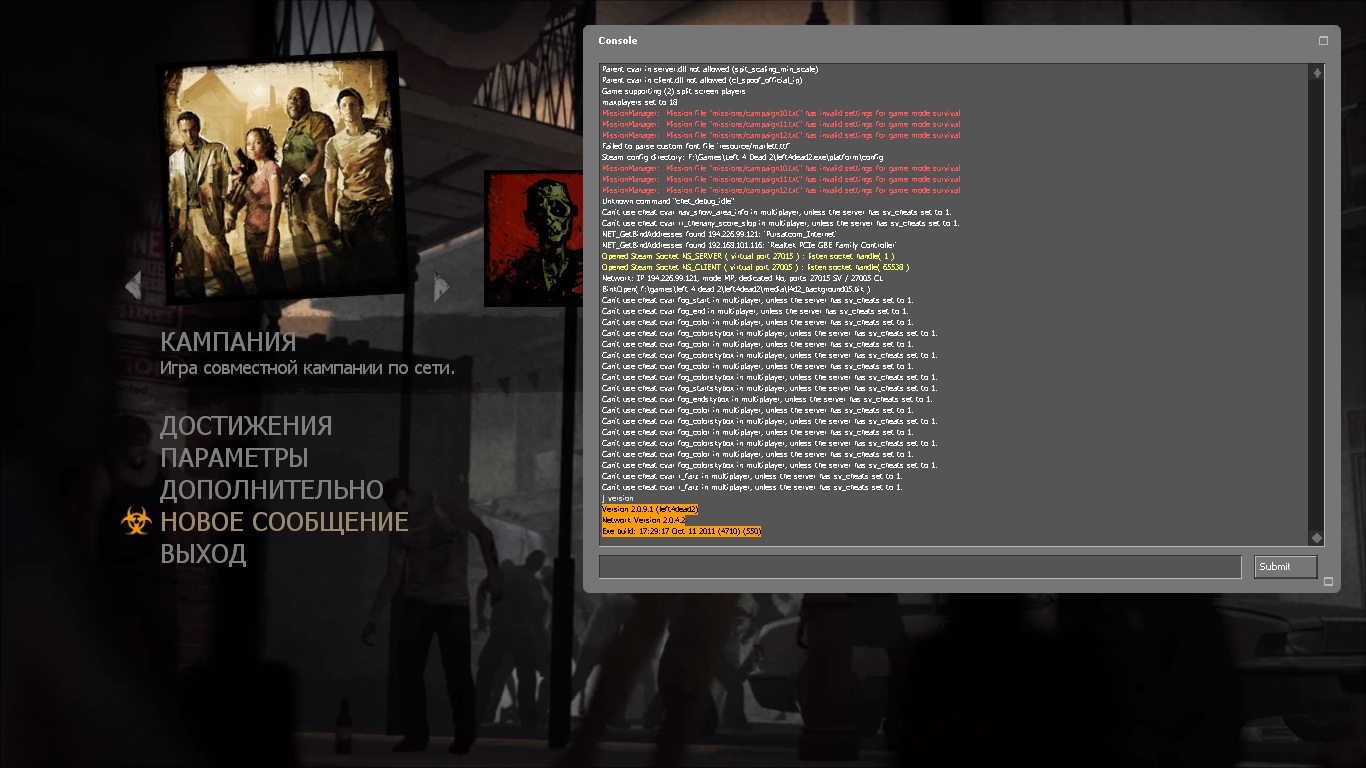Open the КАМПАНИЯ menu item

click(228, 342)
